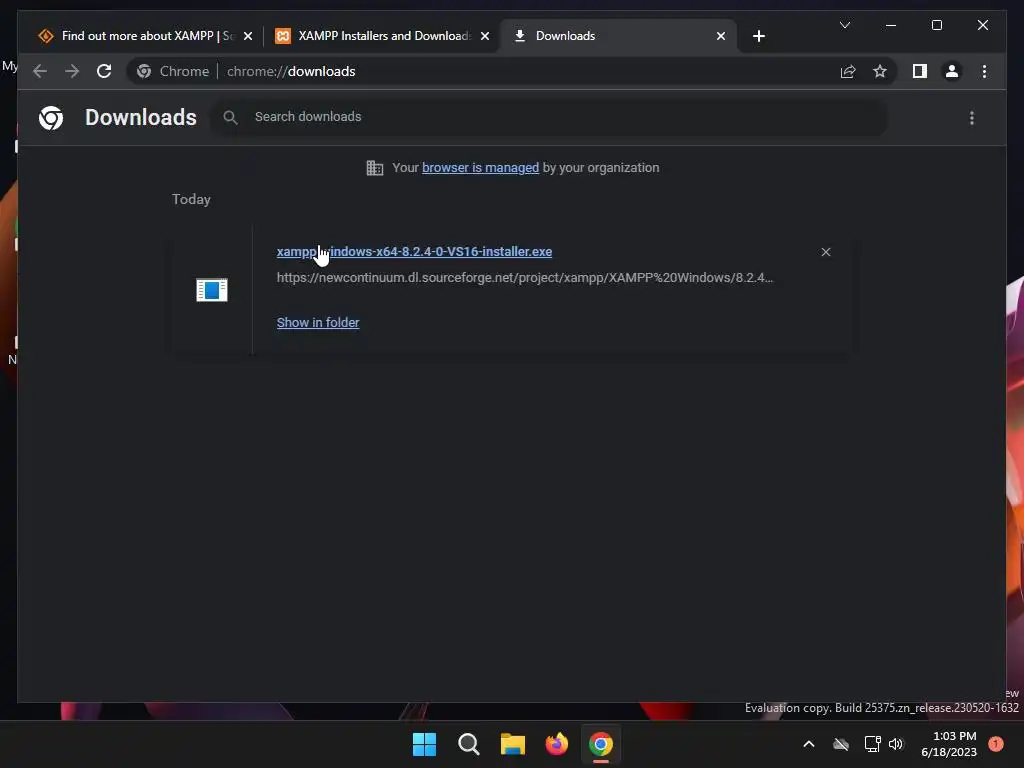Click the managed organization building icon
The width and height of the screenshot is (1024, 768).
coord(374,168)
